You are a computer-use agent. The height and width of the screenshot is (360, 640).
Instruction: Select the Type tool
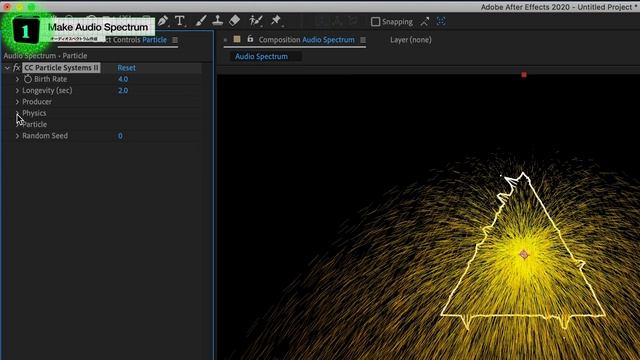pyautogui.click(x=180, y=21)
